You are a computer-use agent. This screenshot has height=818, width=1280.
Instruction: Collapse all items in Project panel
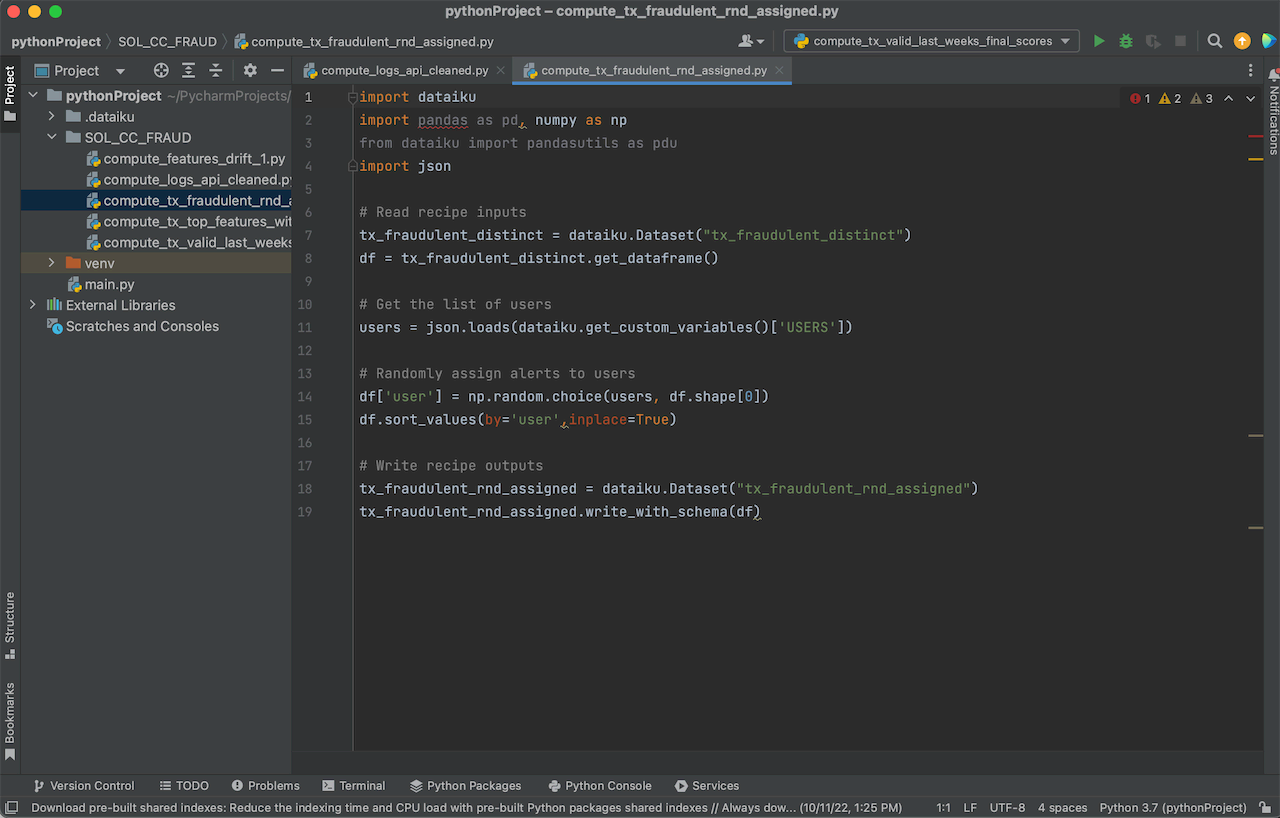(x=215, y=71)
